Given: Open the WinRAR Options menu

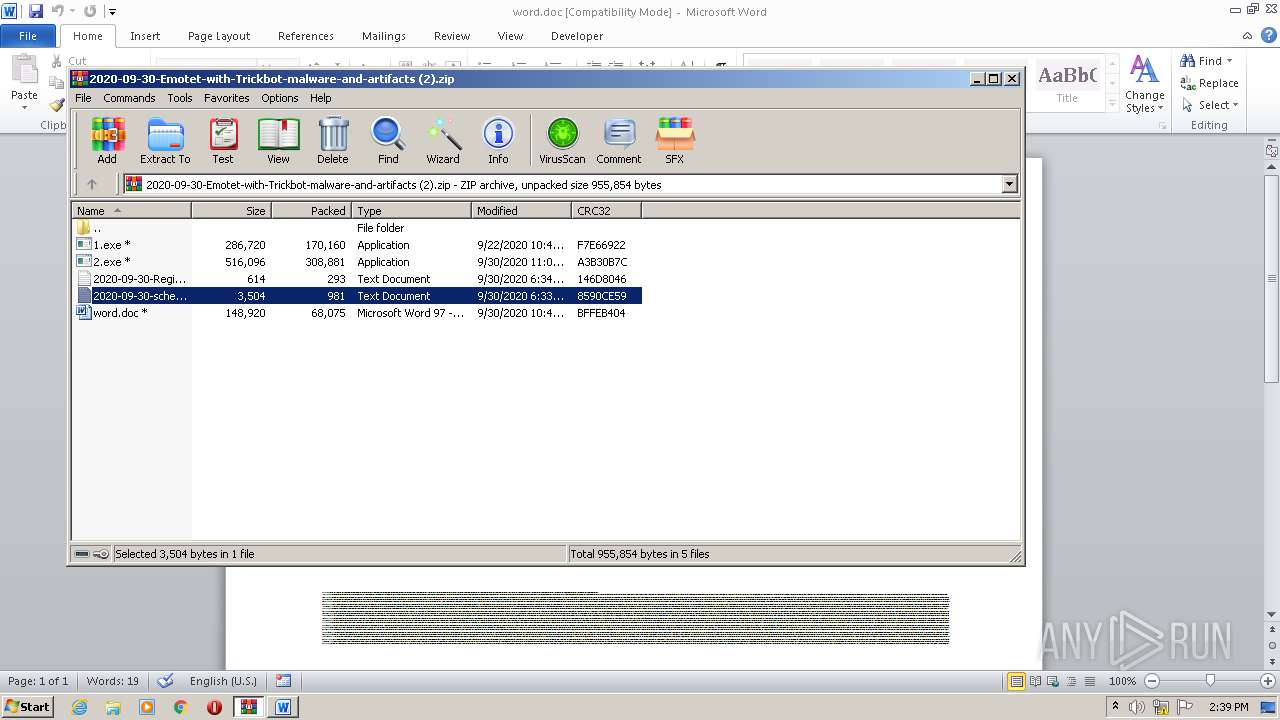Looking at the screenshot, I should pyautogui.click(x=280, y=98).
